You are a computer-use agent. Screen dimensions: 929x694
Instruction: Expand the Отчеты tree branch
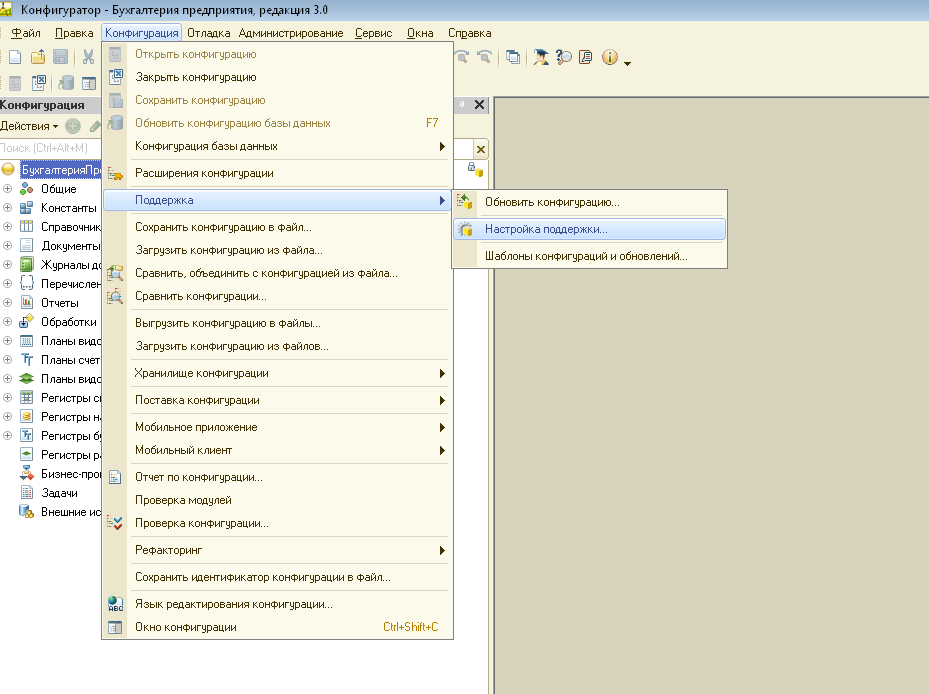click(8, 302)
